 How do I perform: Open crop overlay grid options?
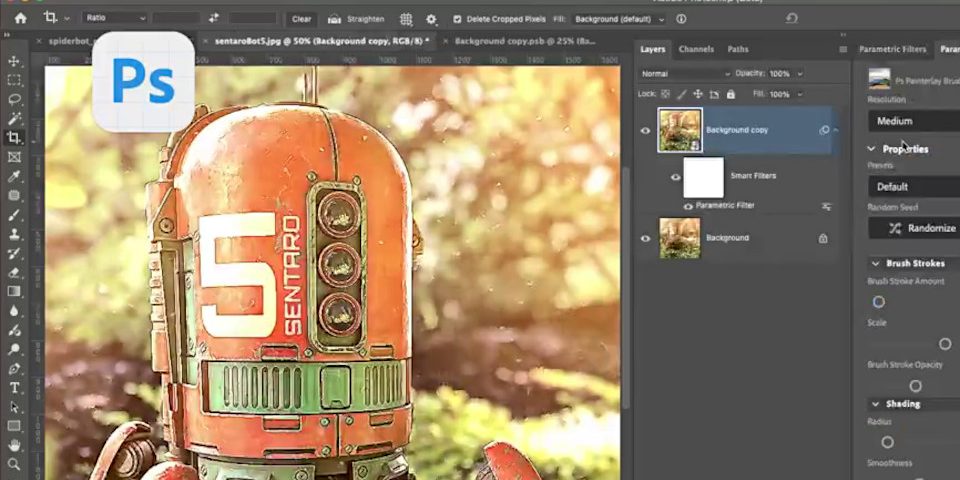point(406,19)
